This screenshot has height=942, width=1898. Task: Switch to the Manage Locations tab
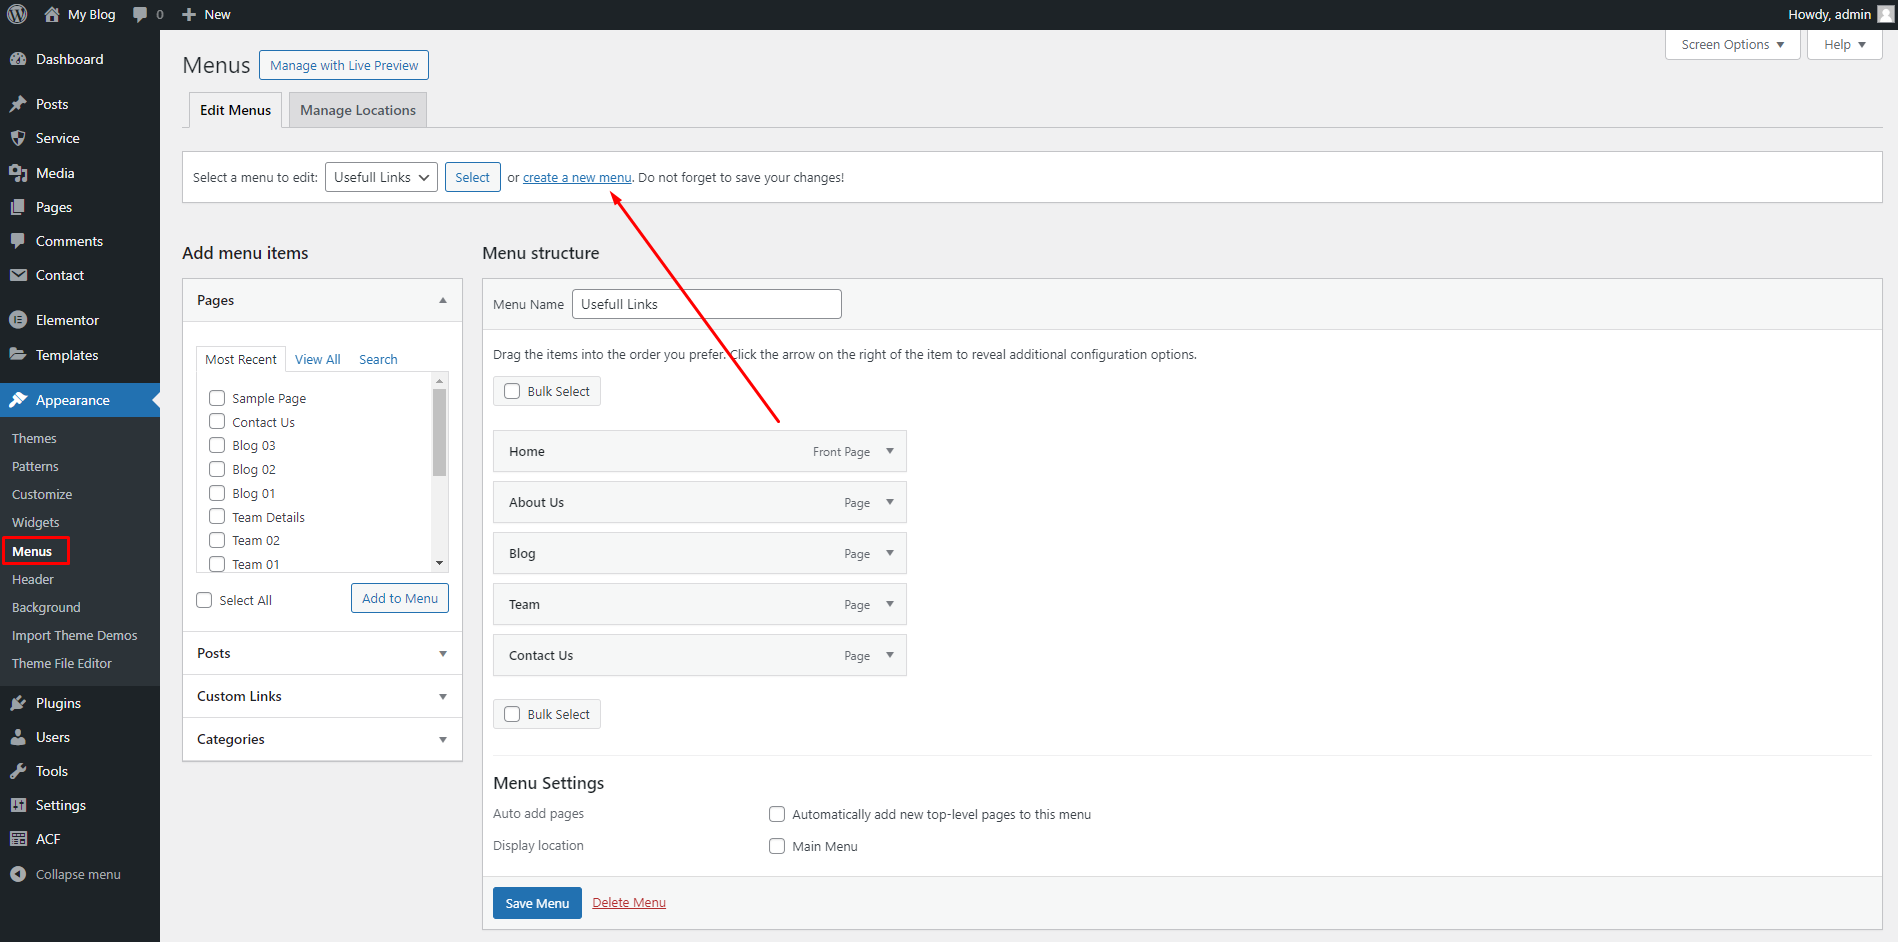pos(358,110)
